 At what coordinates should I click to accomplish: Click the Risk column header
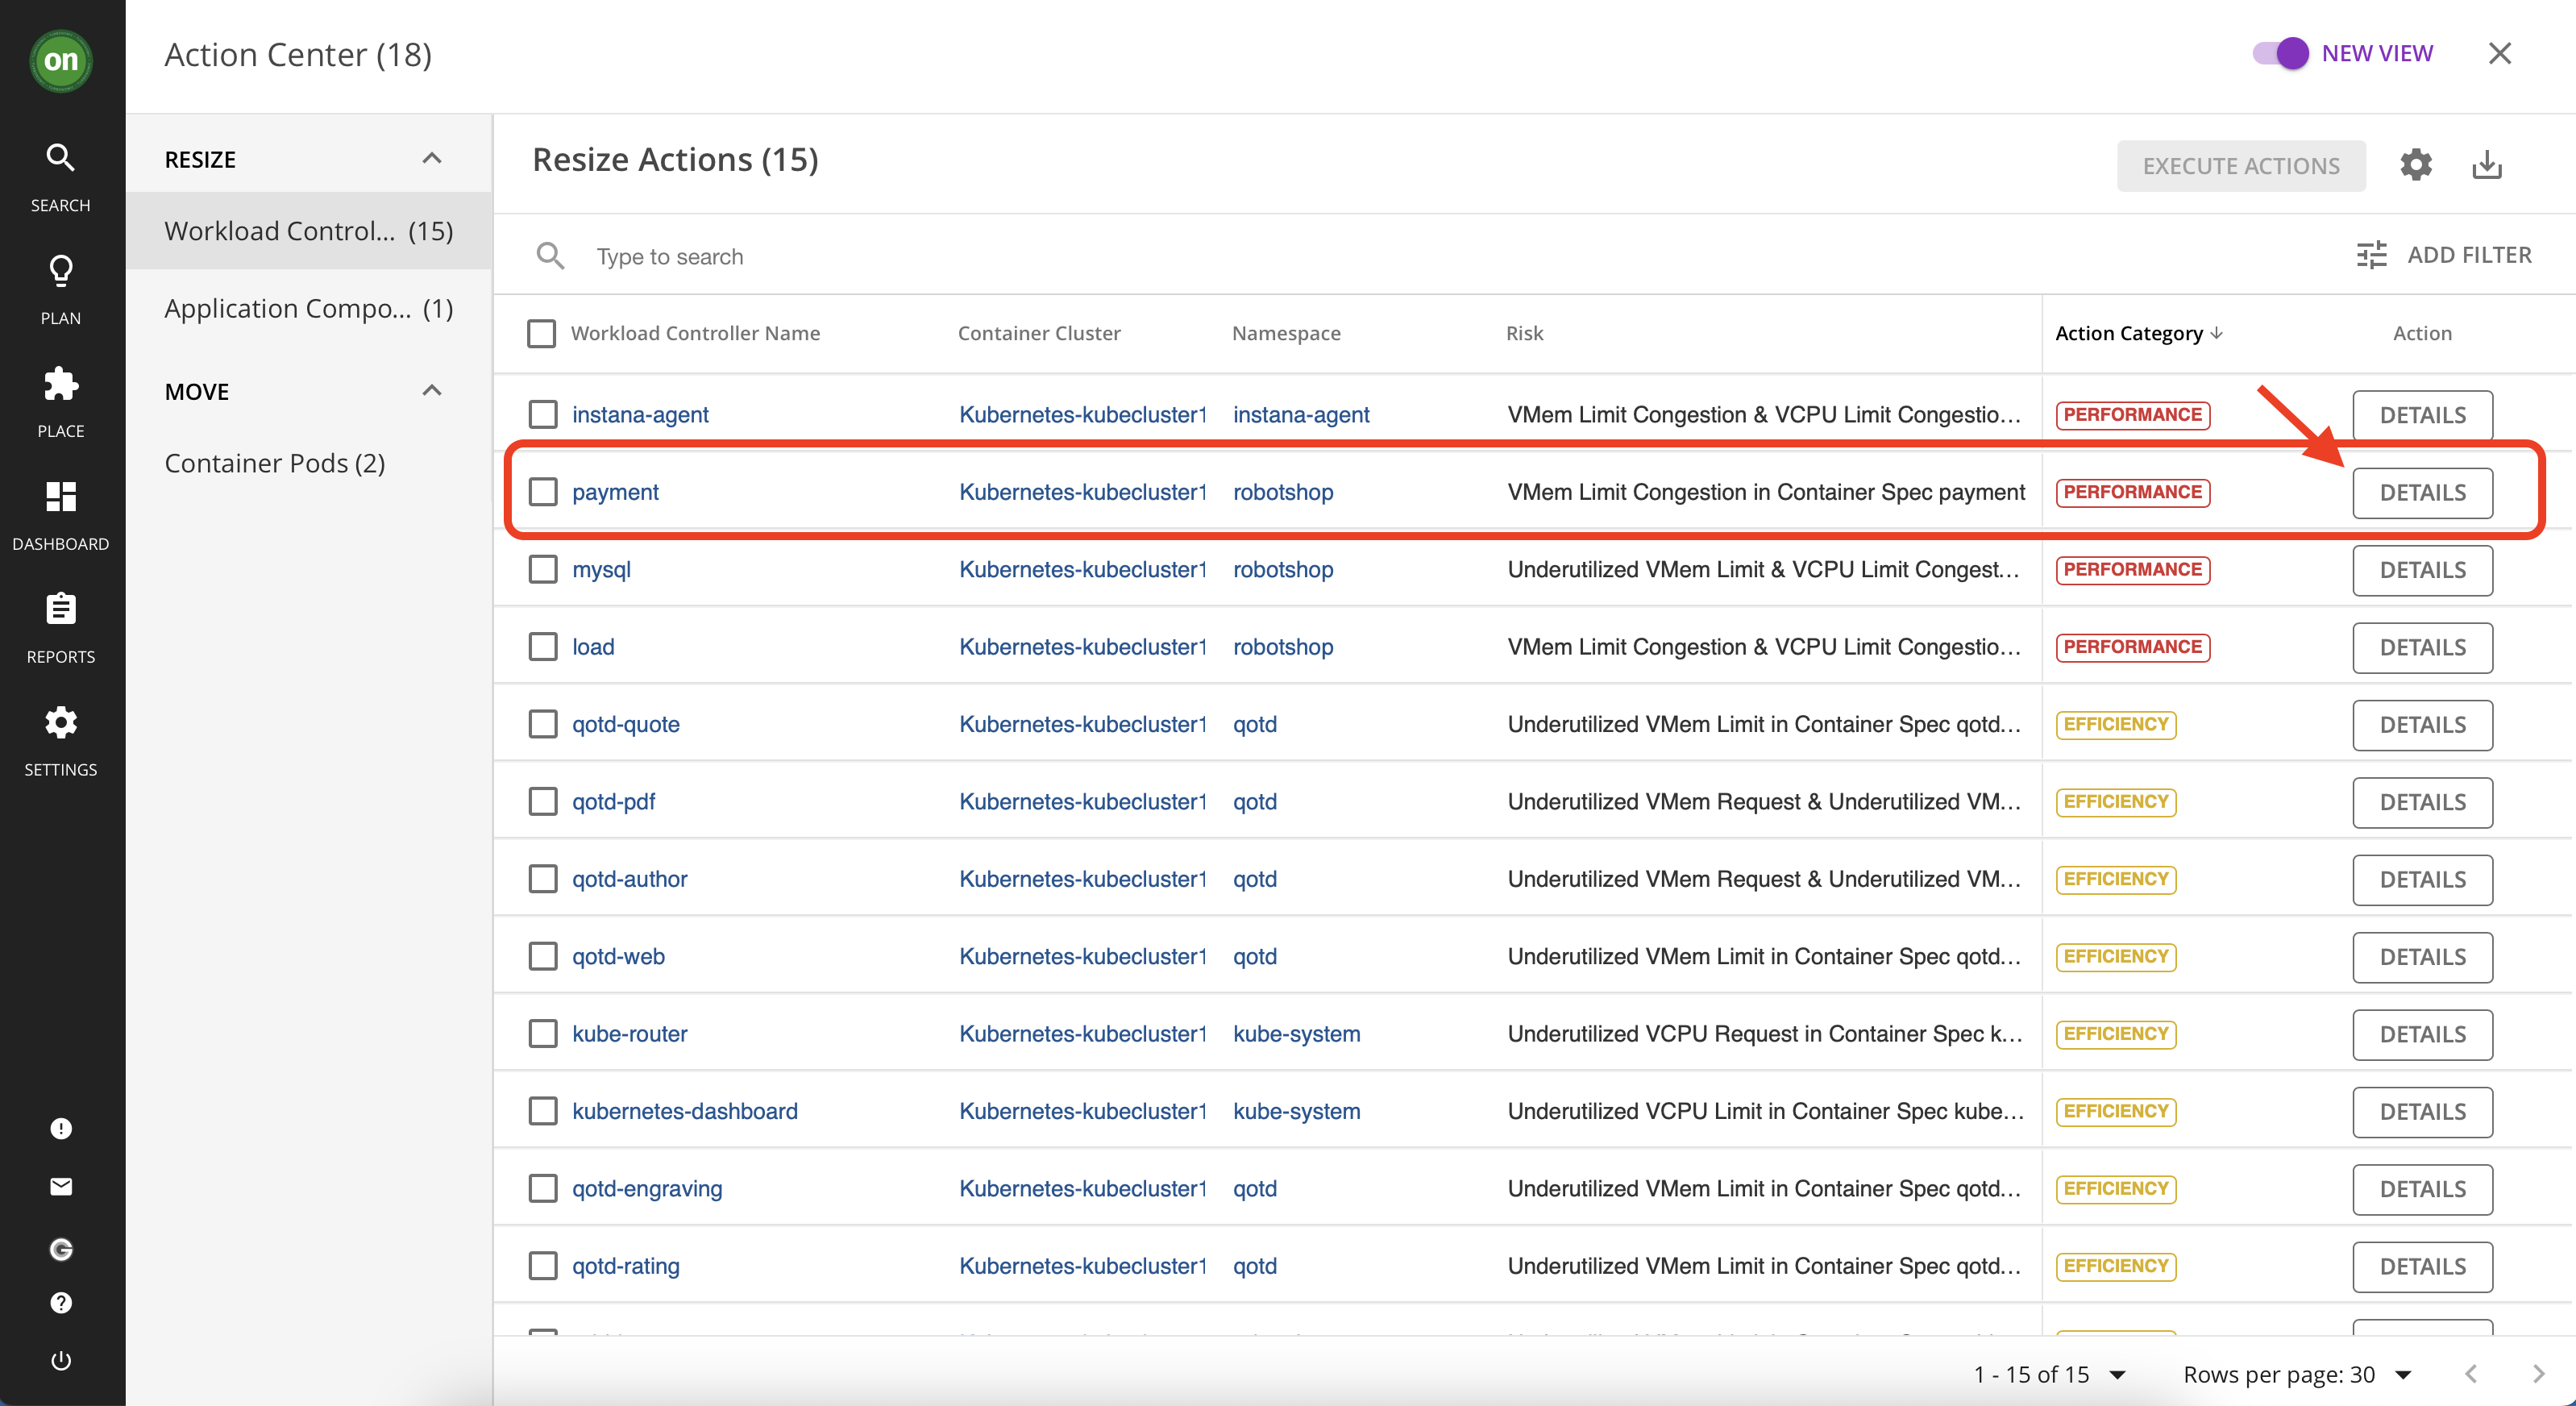(1524, 333)
